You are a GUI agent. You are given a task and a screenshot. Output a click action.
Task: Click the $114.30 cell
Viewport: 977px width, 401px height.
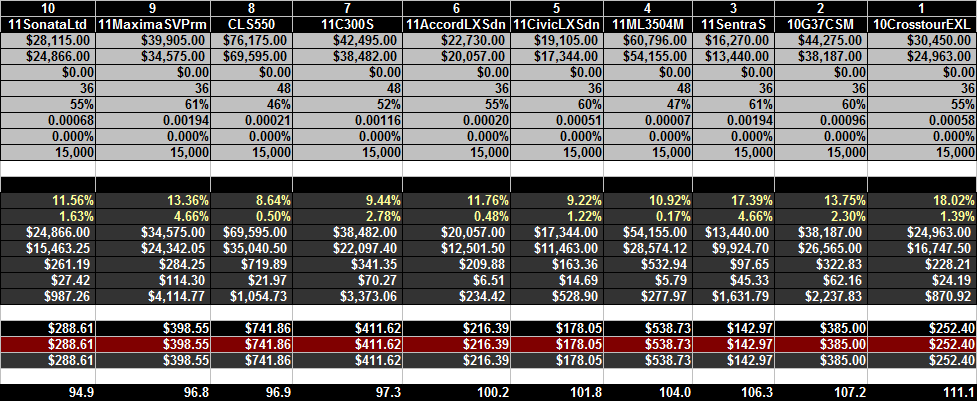[x=153, y=280]
